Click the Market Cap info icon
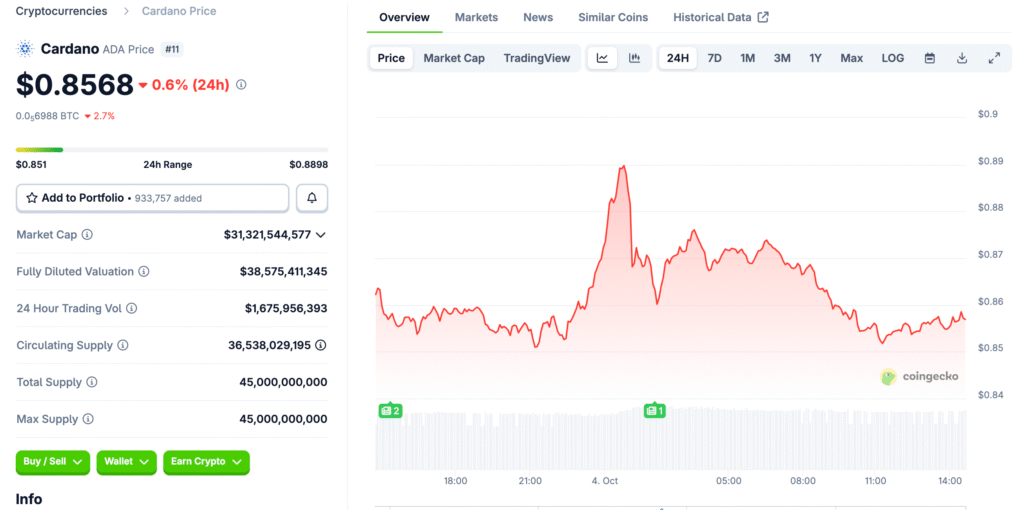 [87, 235]
